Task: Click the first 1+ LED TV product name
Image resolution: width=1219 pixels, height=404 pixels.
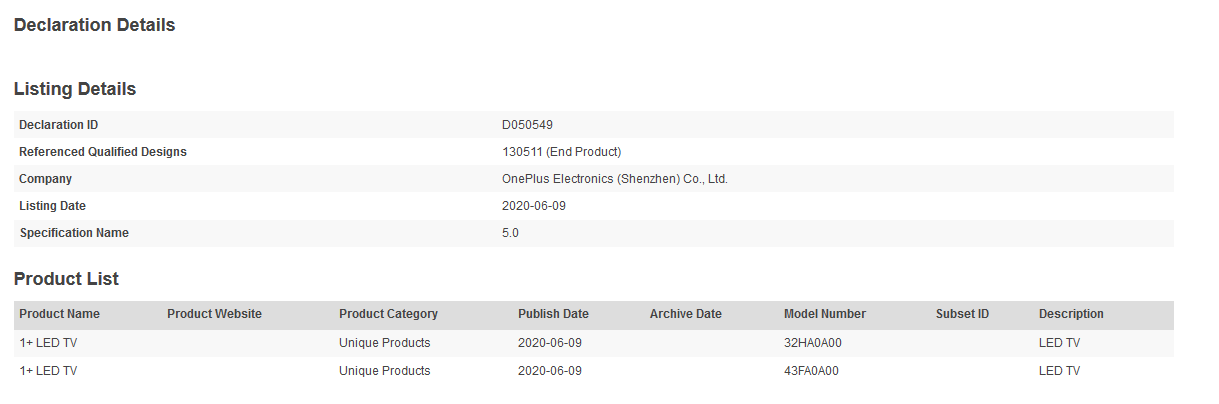Action: point(48,343)
